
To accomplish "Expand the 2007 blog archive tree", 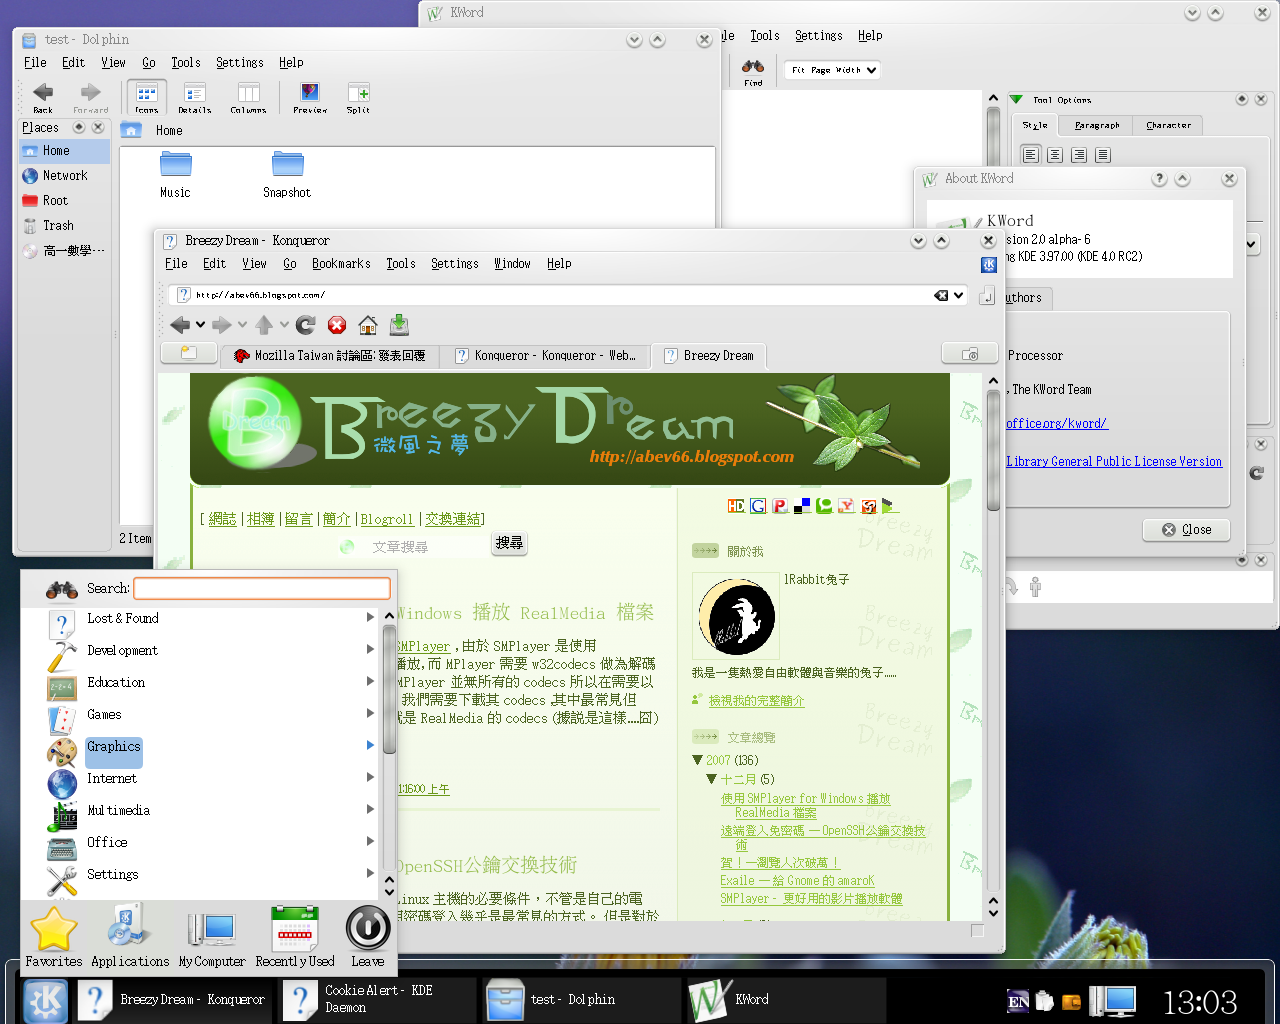I will coord(698,760).
